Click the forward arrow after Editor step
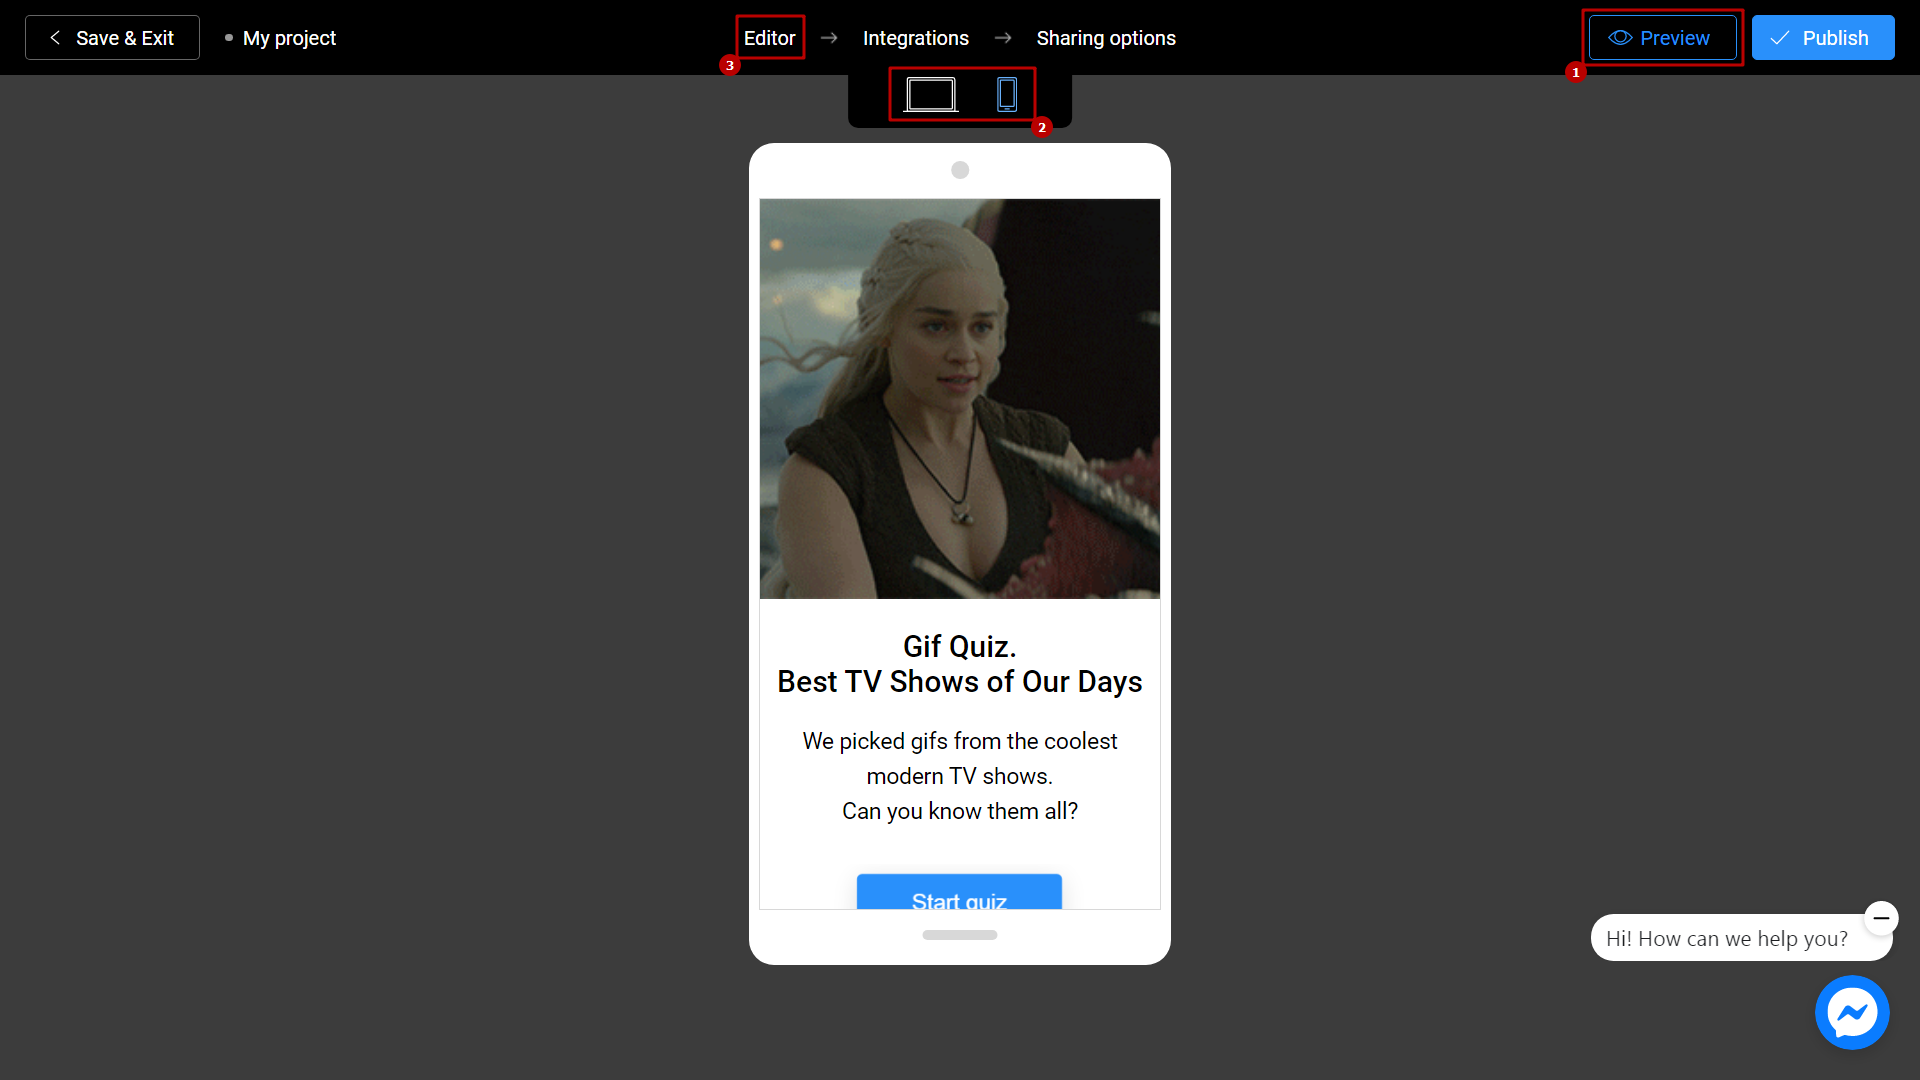 [829, 37]
